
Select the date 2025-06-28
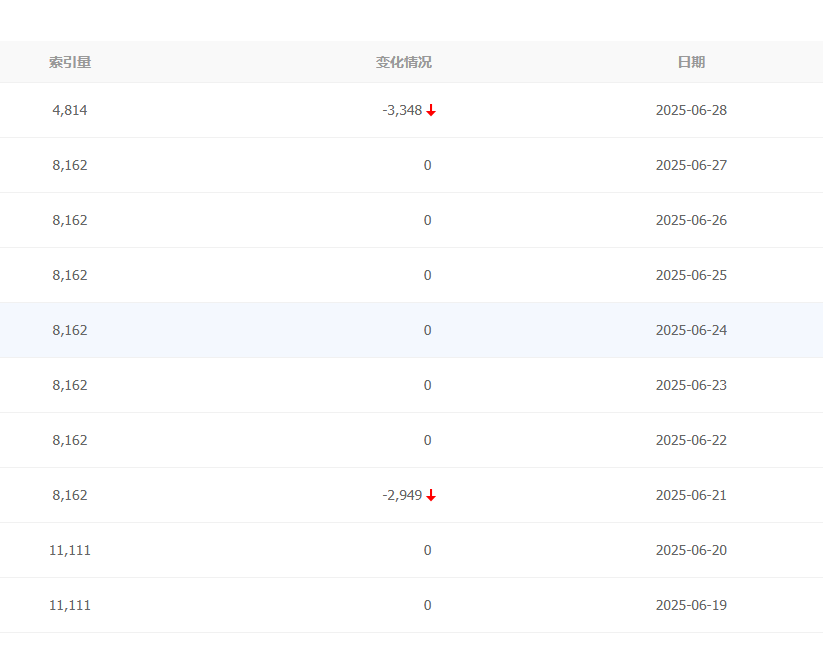click(x=691, y=110)
